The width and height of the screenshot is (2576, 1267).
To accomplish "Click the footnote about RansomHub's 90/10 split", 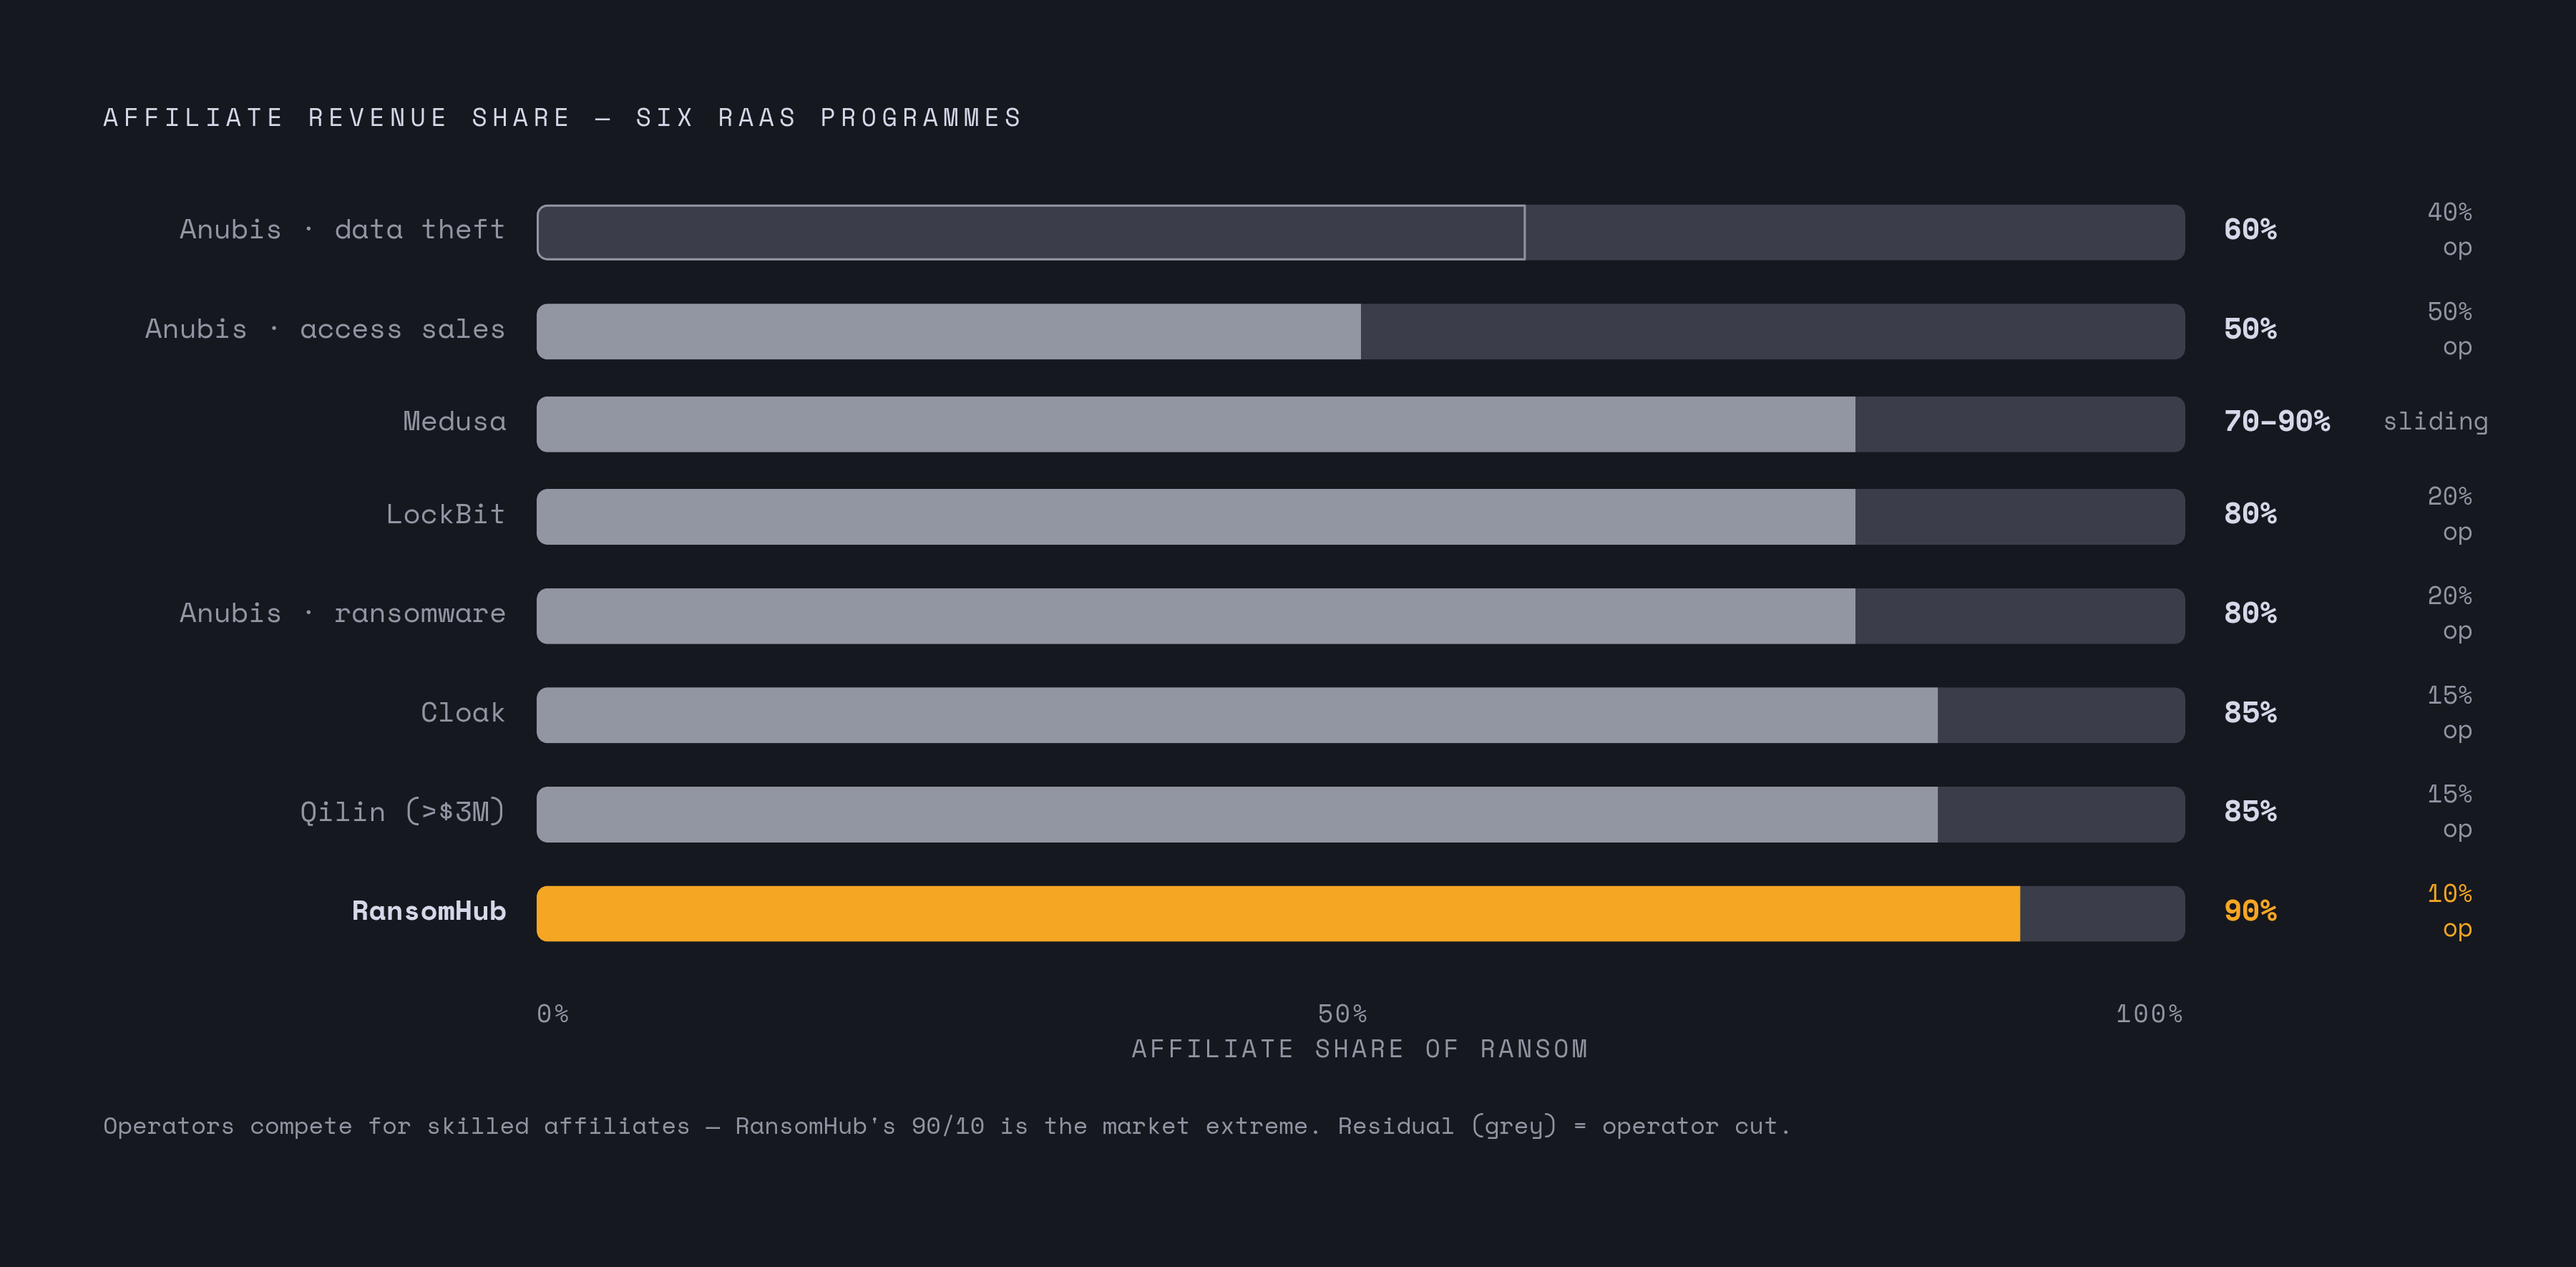I will 946,1127.
